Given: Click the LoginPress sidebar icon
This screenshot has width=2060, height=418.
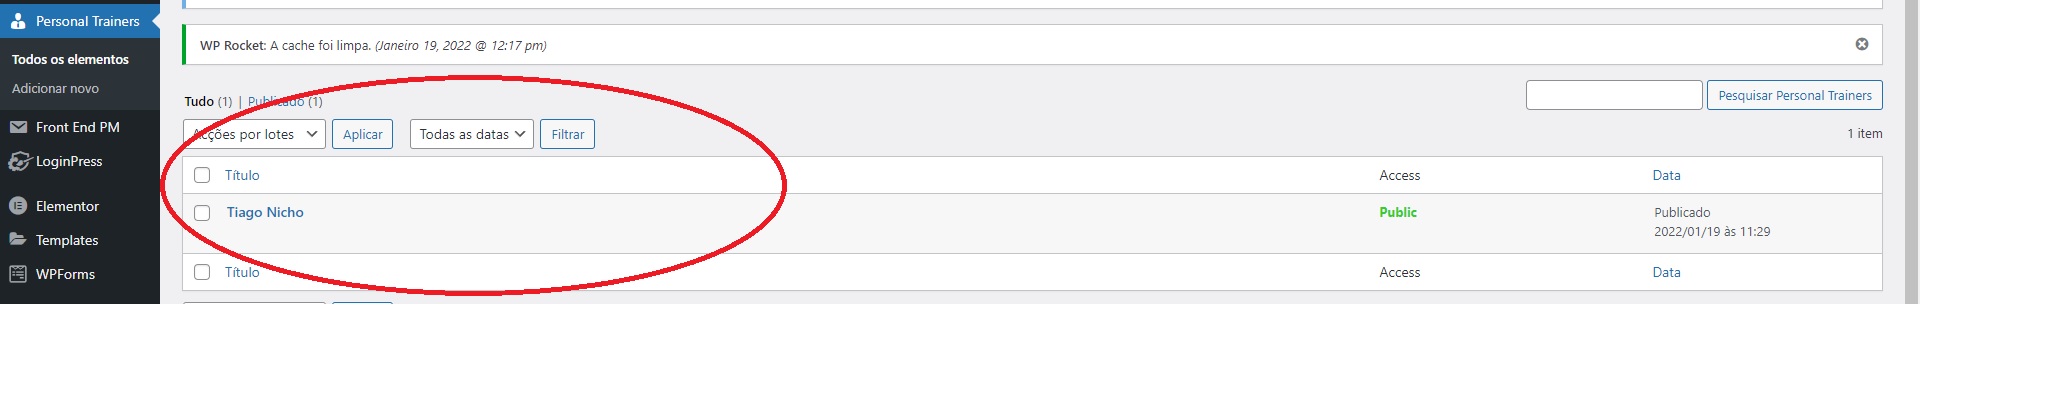Looking at the screenshot, I should (x=18, y=161).
